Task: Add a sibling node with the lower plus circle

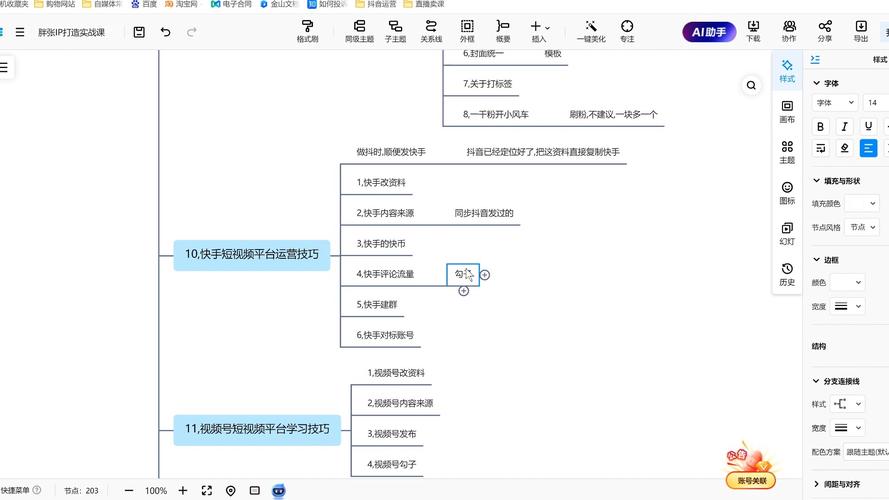Action: tap(463, 291)
